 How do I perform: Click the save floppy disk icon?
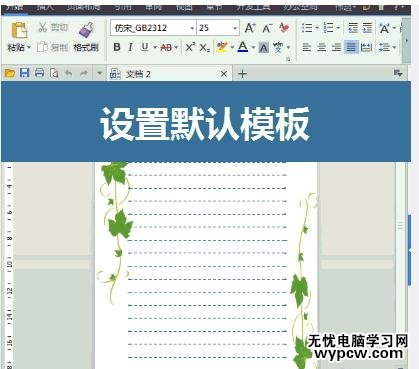coord(25,73)
